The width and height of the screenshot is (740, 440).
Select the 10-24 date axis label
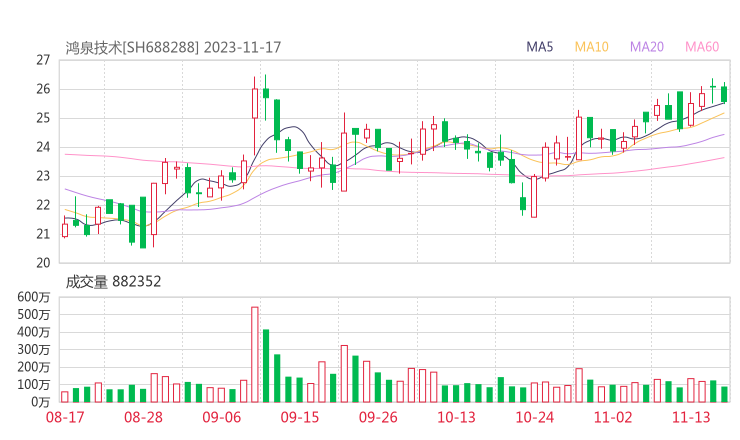[534, 417]
